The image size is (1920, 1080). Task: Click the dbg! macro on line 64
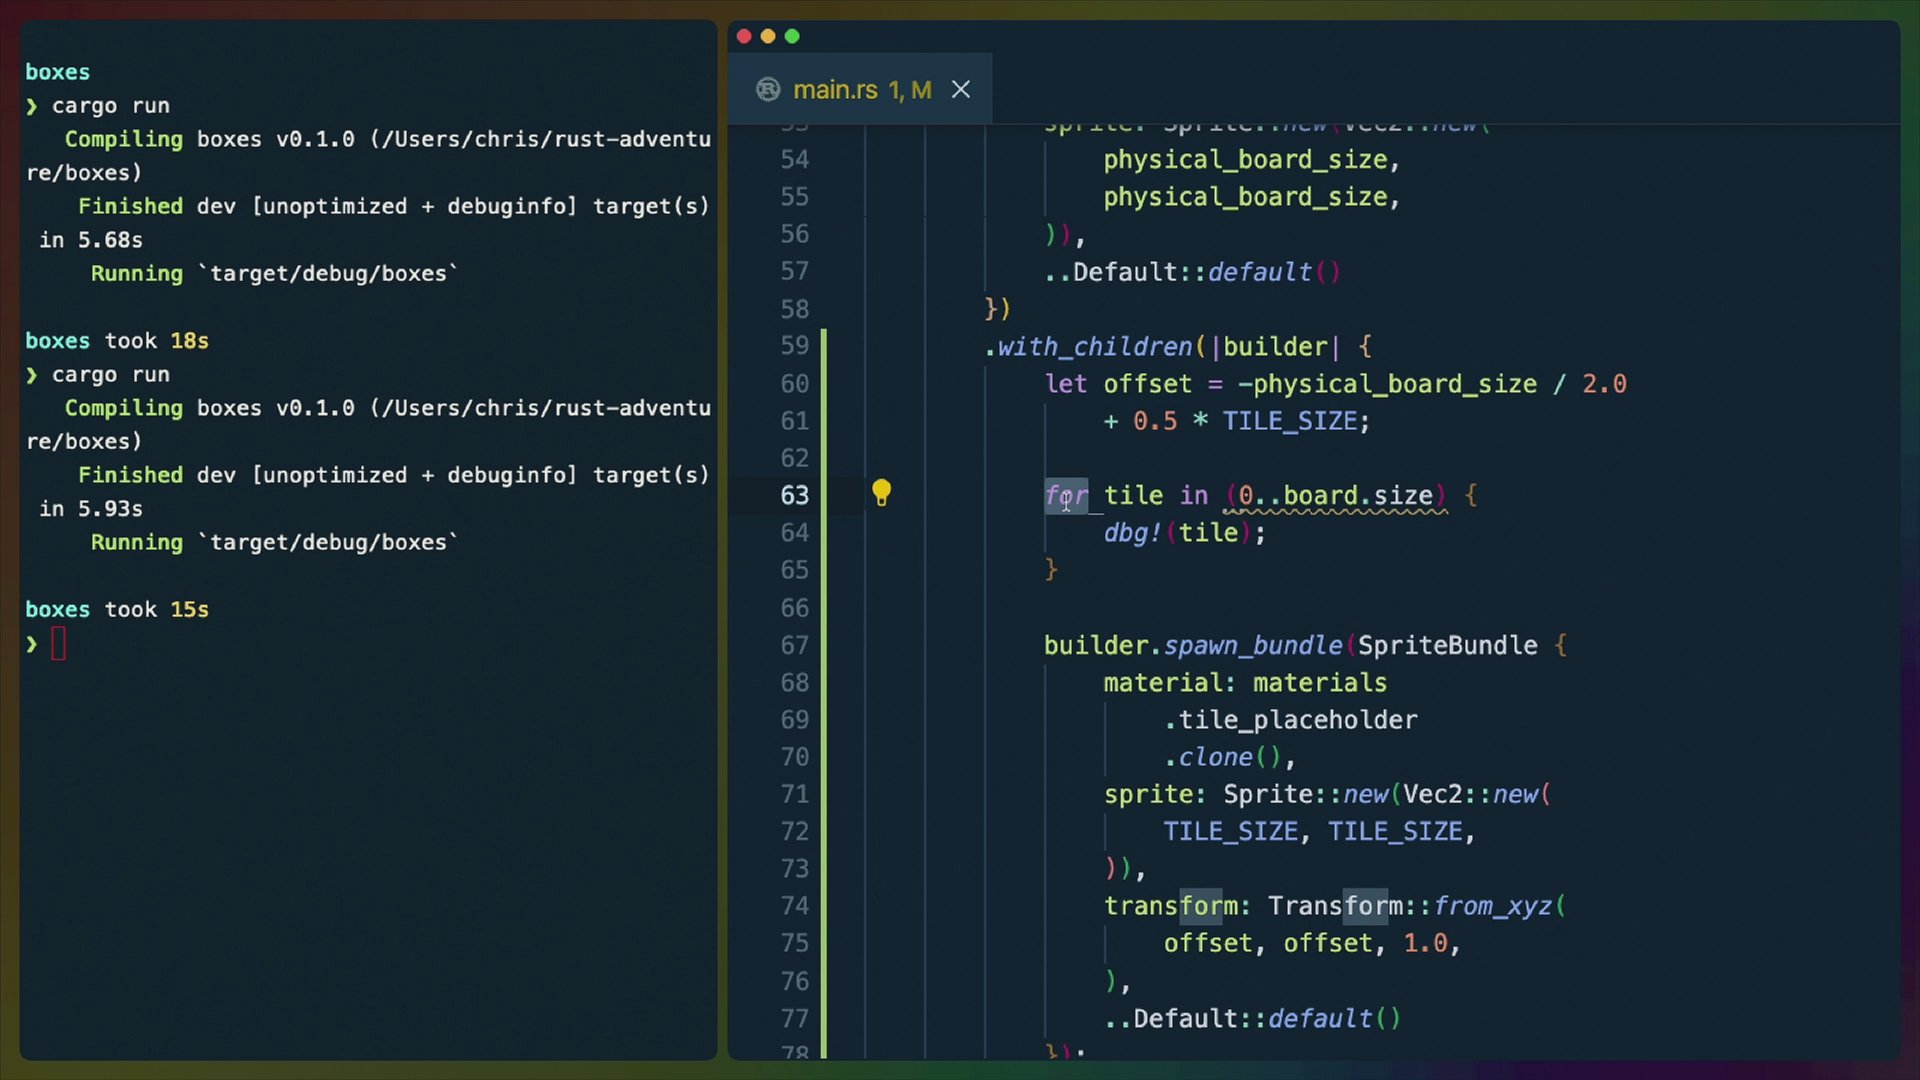tap(1132, 533)
